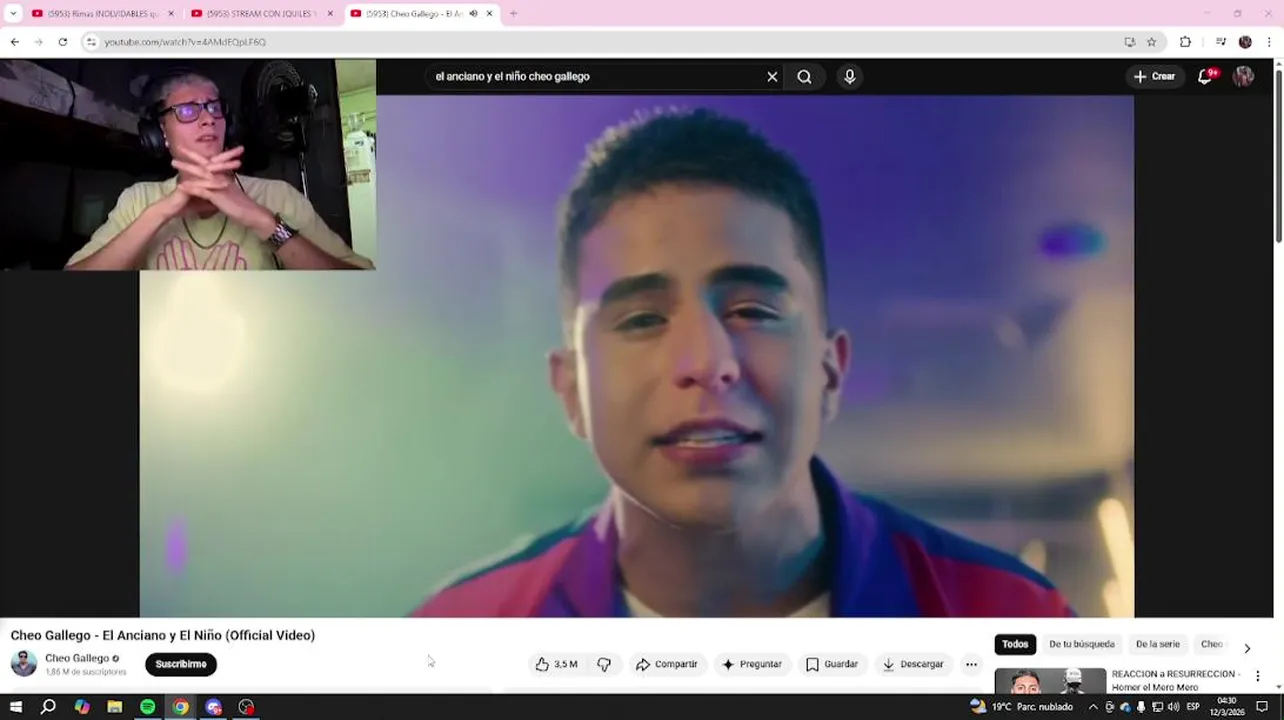Open the Chrome extensions puzzle icon

(x=1185, y=42)
